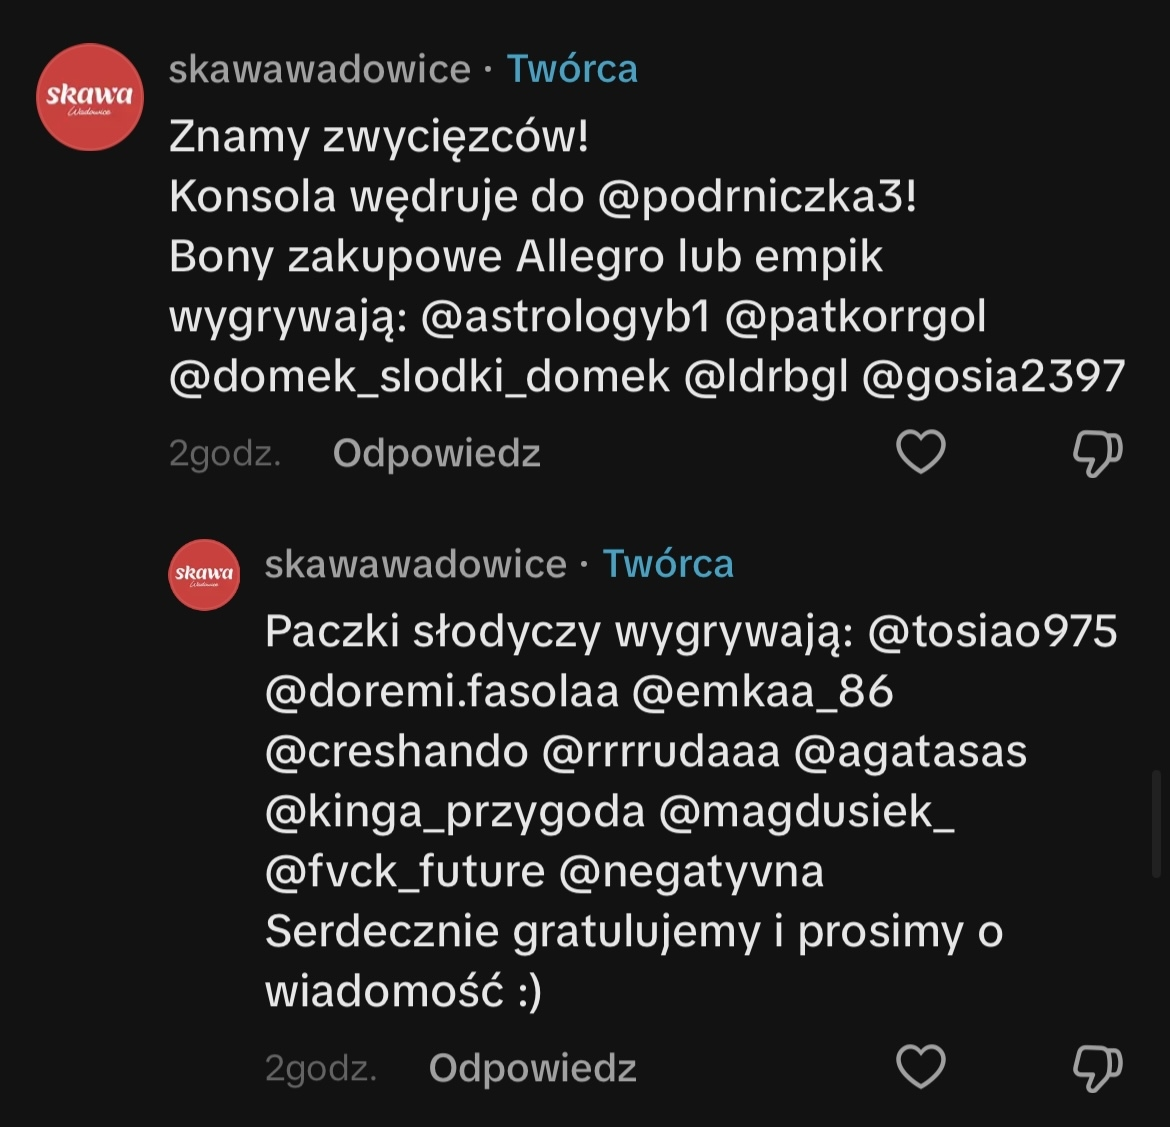
Task: Open skawawadowice avatar on first comment
Action: coord(90,97)
